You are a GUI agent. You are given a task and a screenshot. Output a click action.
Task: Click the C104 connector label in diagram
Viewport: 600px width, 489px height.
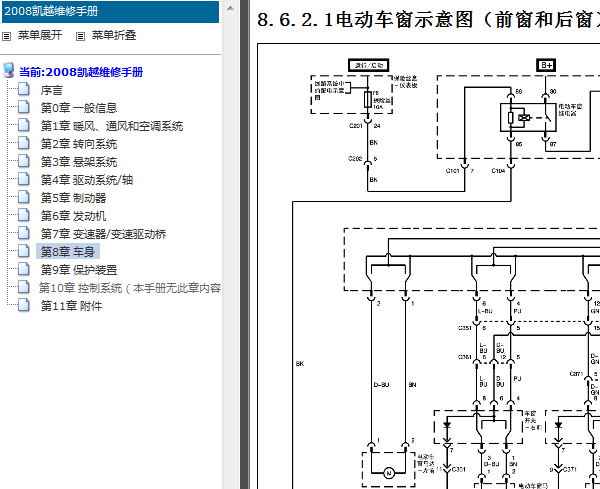tap(499, 171)
